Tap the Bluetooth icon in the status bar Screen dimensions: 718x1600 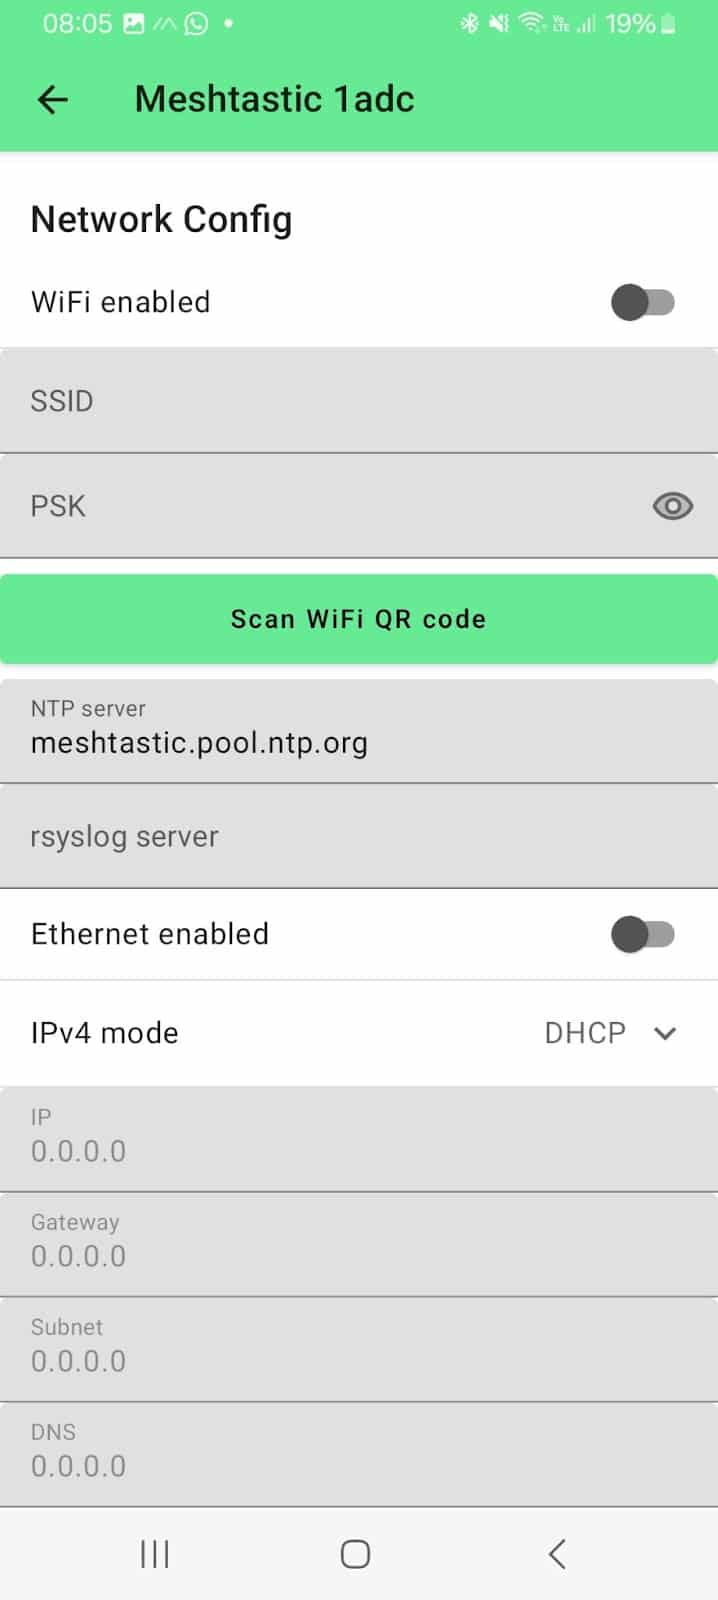[x=469, y=23]
